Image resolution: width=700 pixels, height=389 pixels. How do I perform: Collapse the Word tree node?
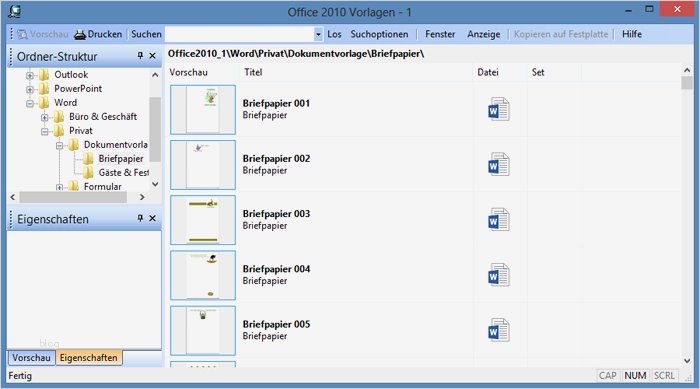tap(30, 104)
